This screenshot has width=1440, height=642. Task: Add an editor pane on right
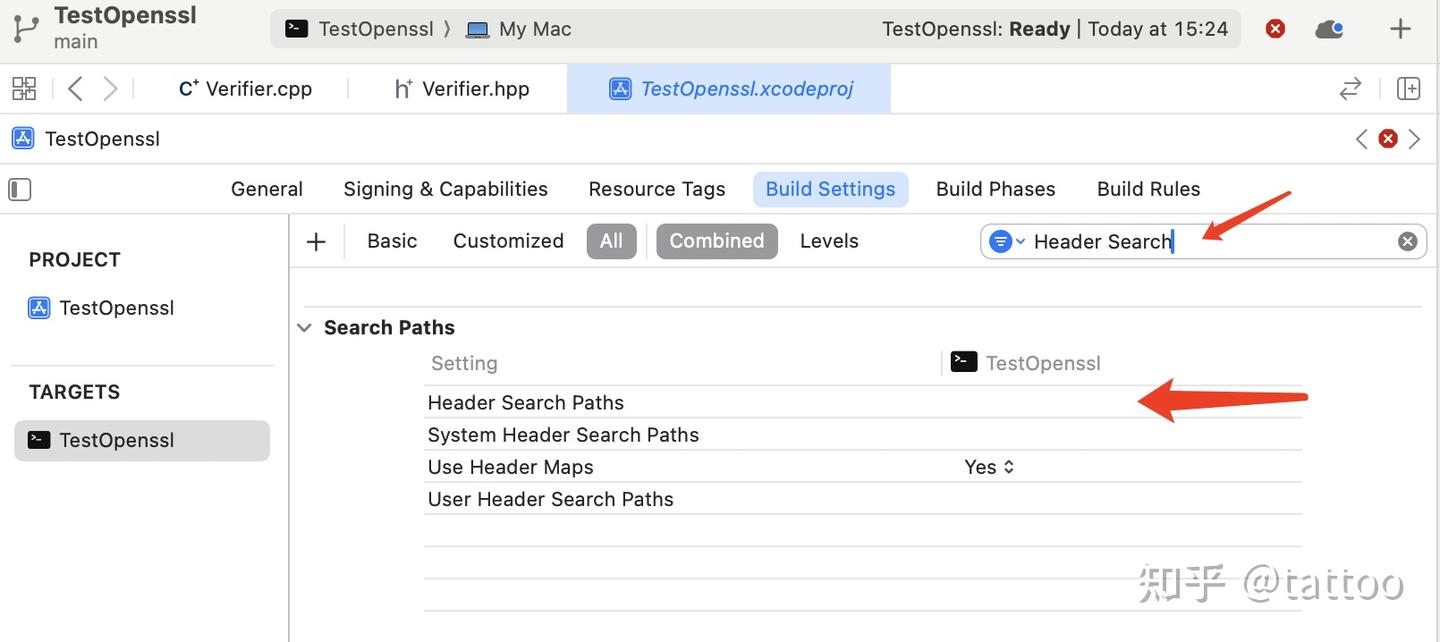(x=1408, y=89)
